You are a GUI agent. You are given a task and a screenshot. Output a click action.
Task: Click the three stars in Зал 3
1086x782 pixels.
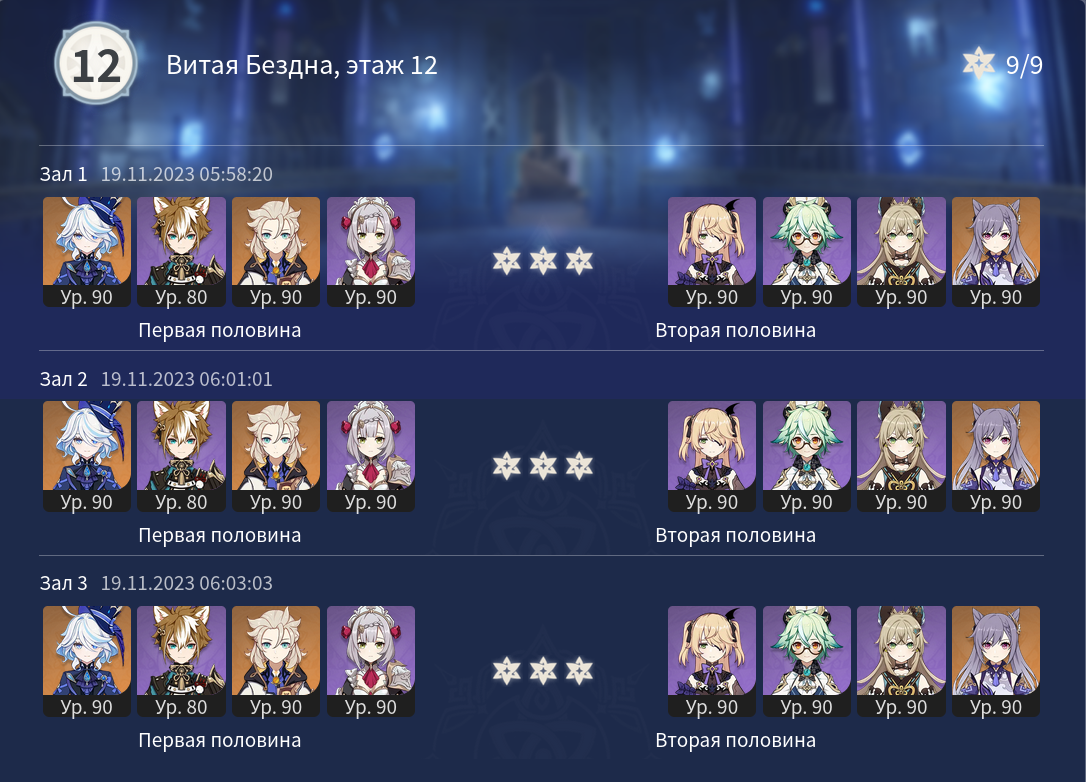[543, 670]
